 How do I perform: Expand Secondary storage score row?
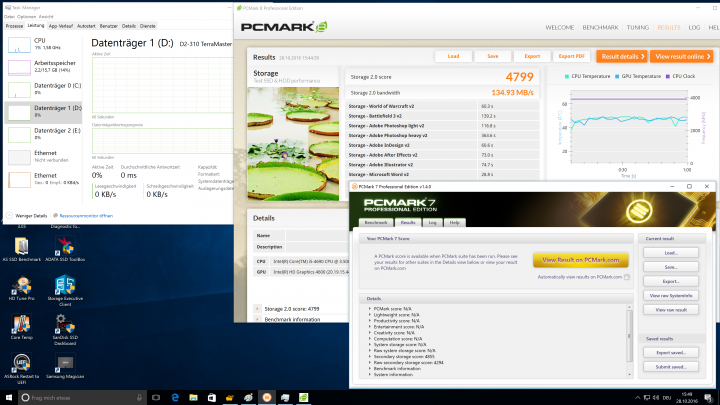pos(370,357)
